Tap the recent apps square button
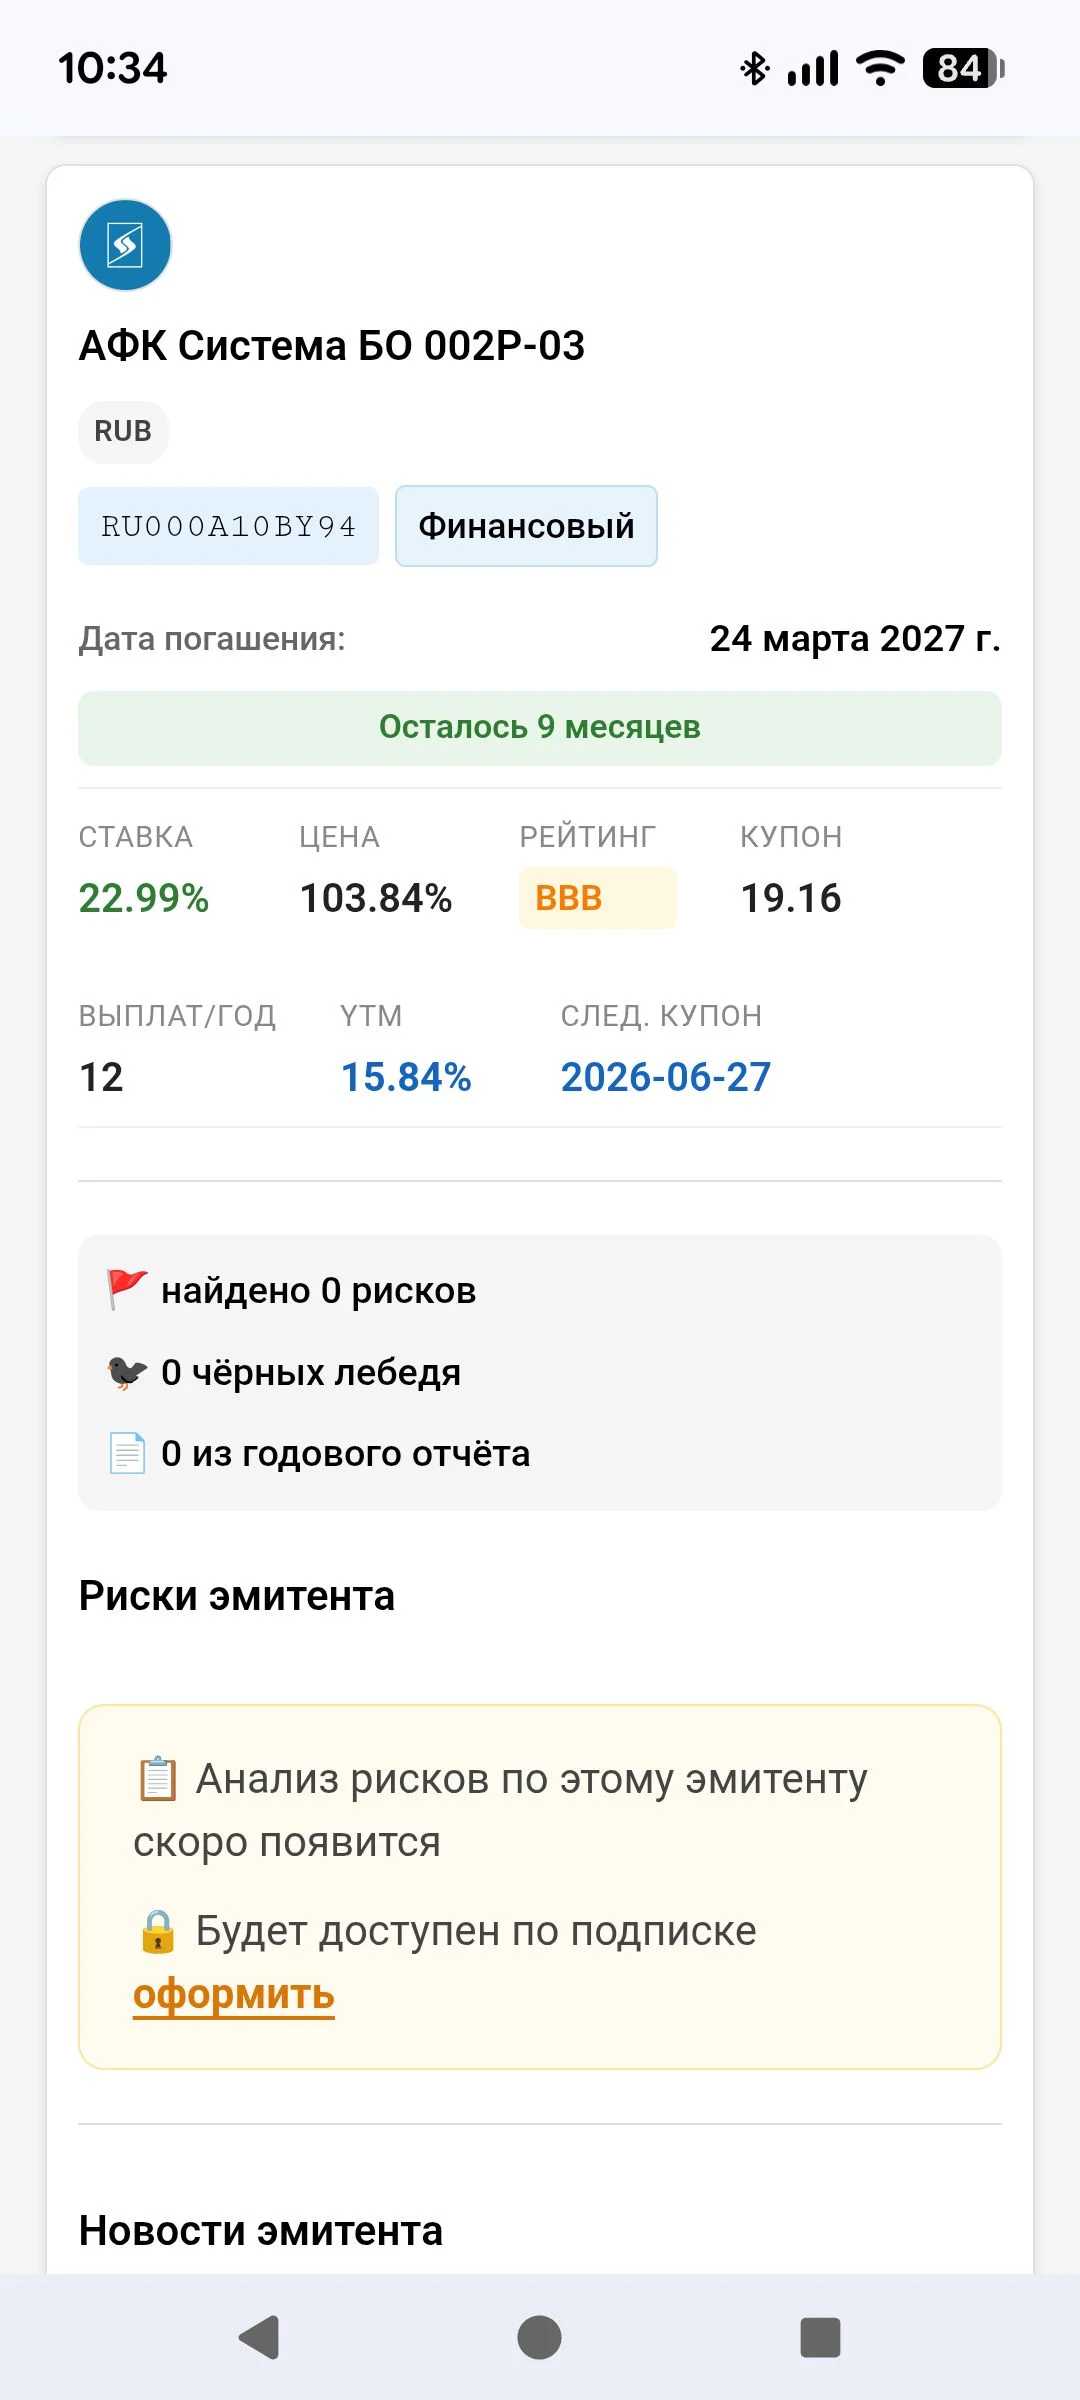The height and width of the screenshot is (2400, 1080). click(820, 2337)
